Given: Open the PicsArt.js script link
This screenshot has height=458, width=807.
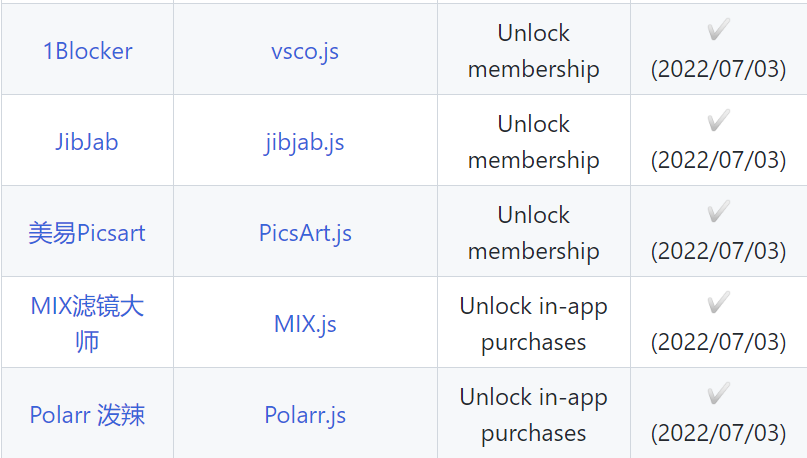Looking at the screenshot, I should coord(305,233).
